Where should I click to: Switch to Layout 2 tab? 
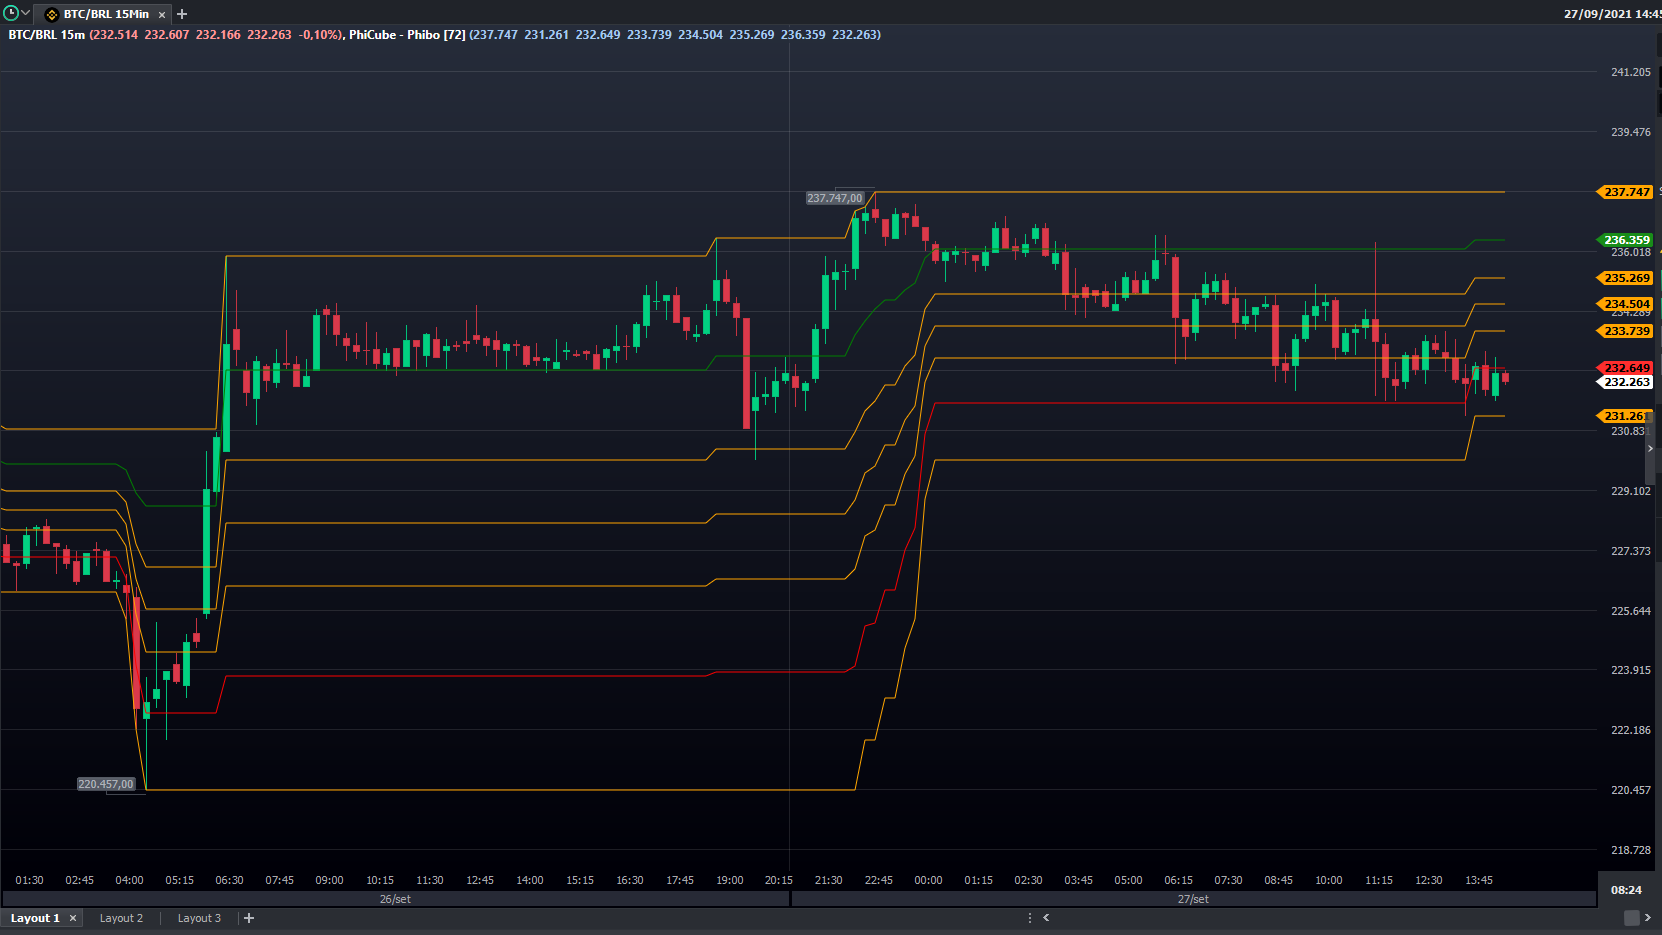121,918
